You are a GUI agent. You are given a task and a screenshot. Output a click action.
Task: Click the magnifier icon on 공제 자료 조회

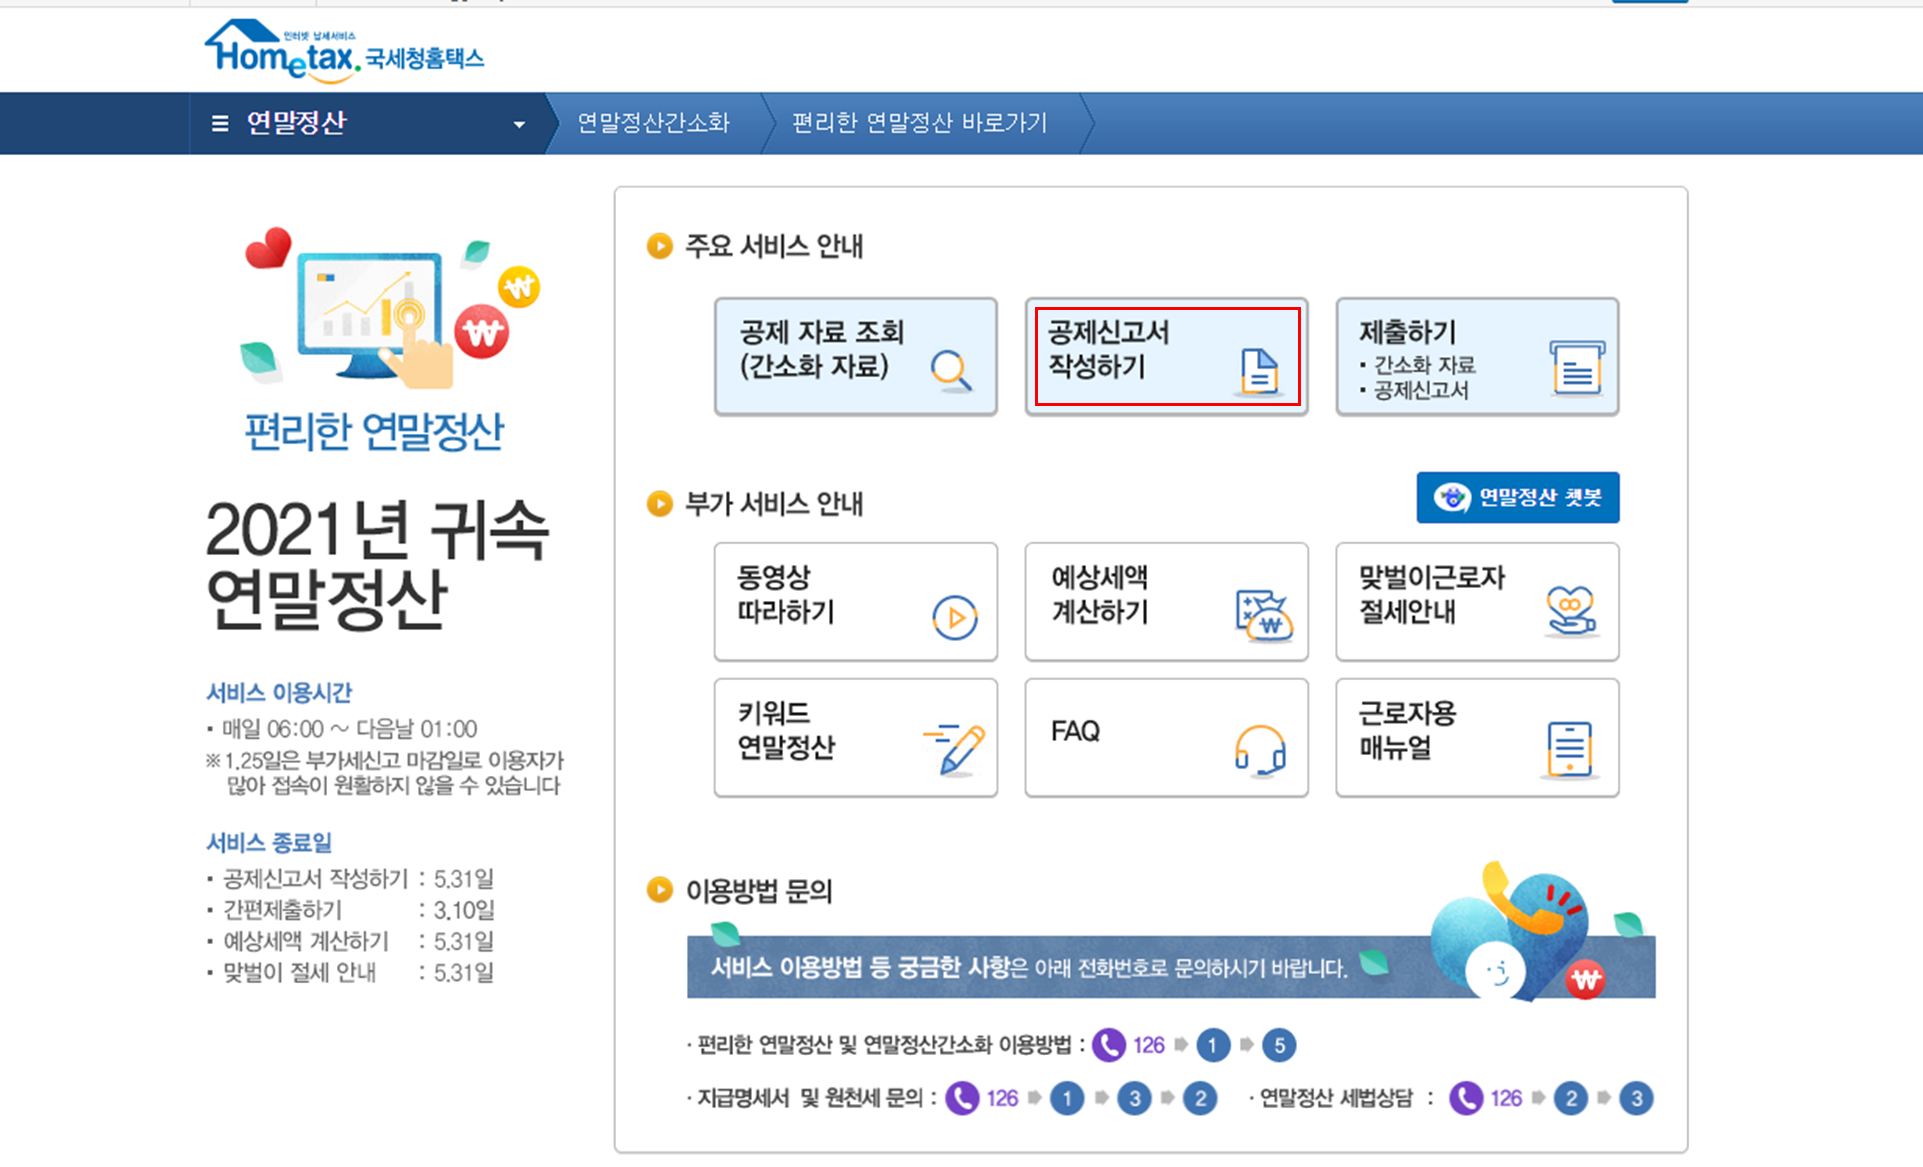950,370
